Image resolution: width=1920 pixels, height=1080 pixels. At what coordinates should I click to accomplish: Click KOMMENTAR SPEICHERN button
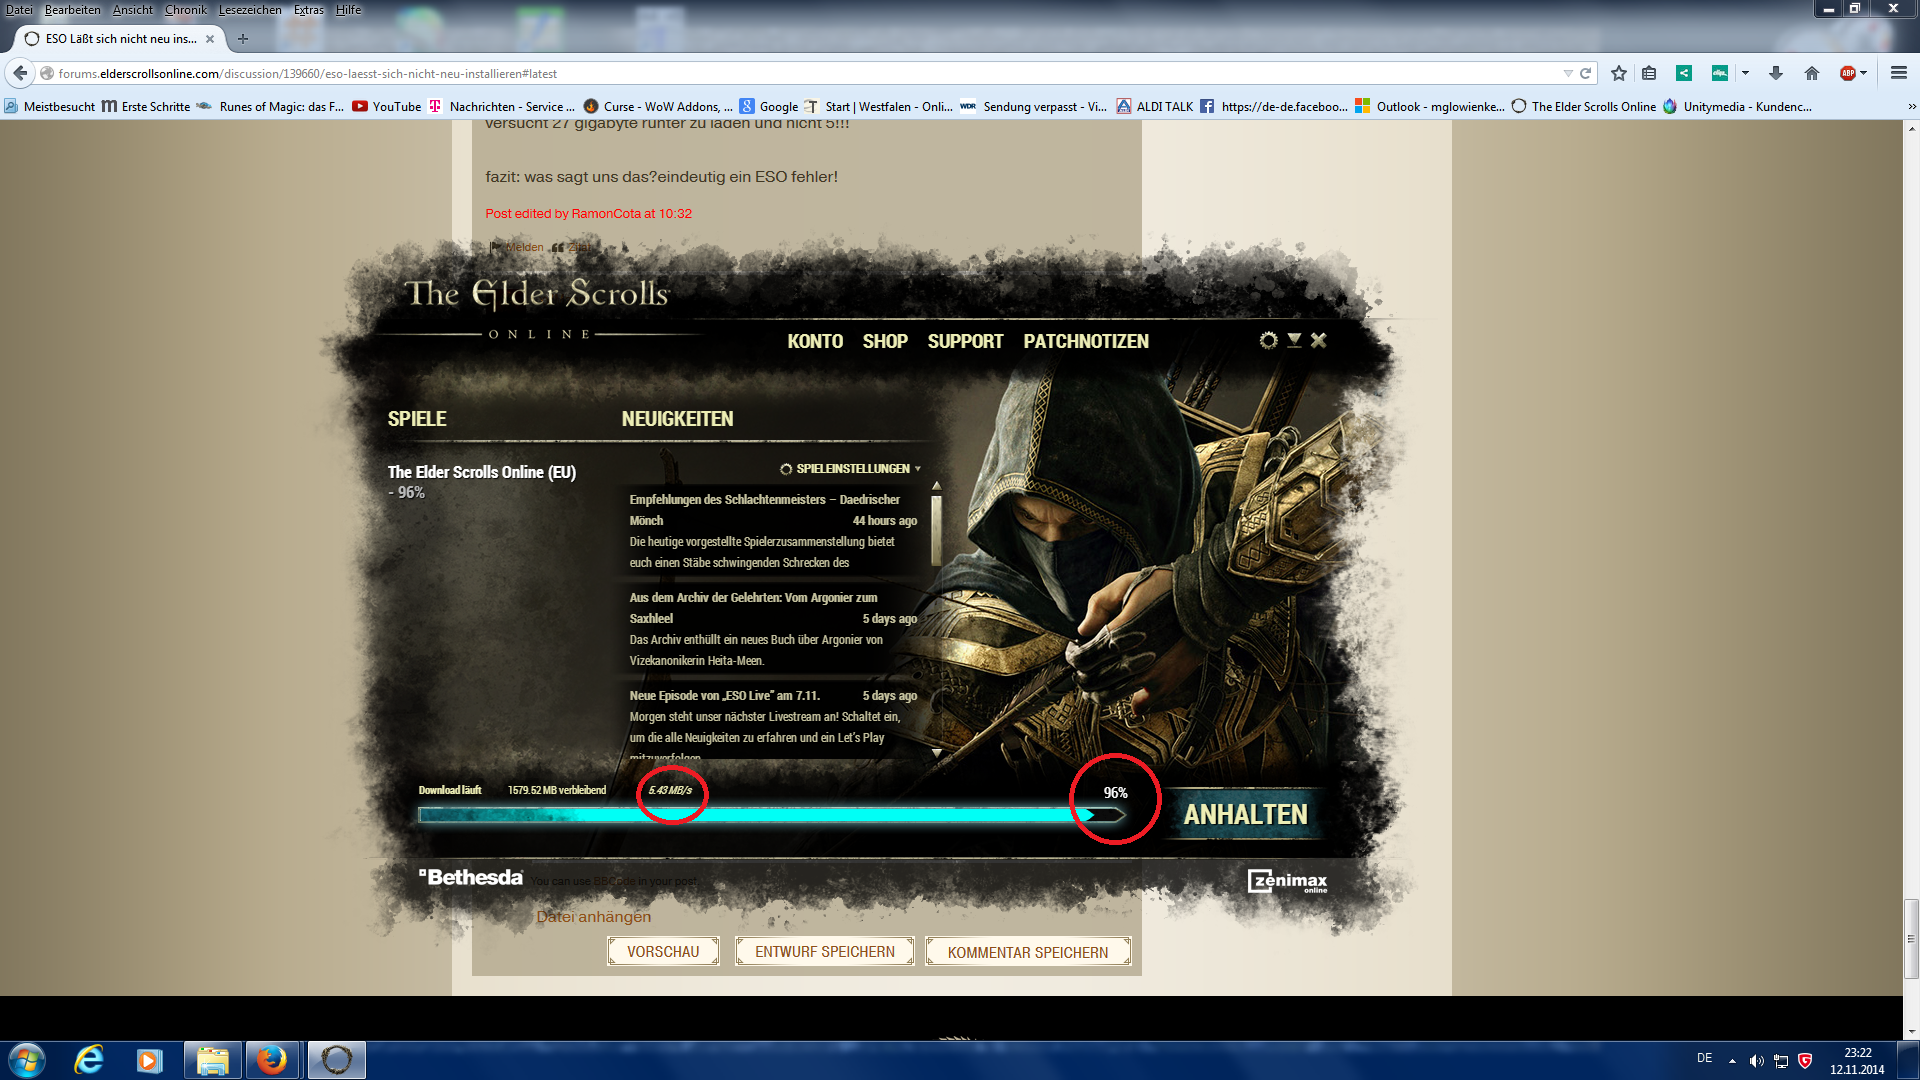click(x=1028, y=952)
